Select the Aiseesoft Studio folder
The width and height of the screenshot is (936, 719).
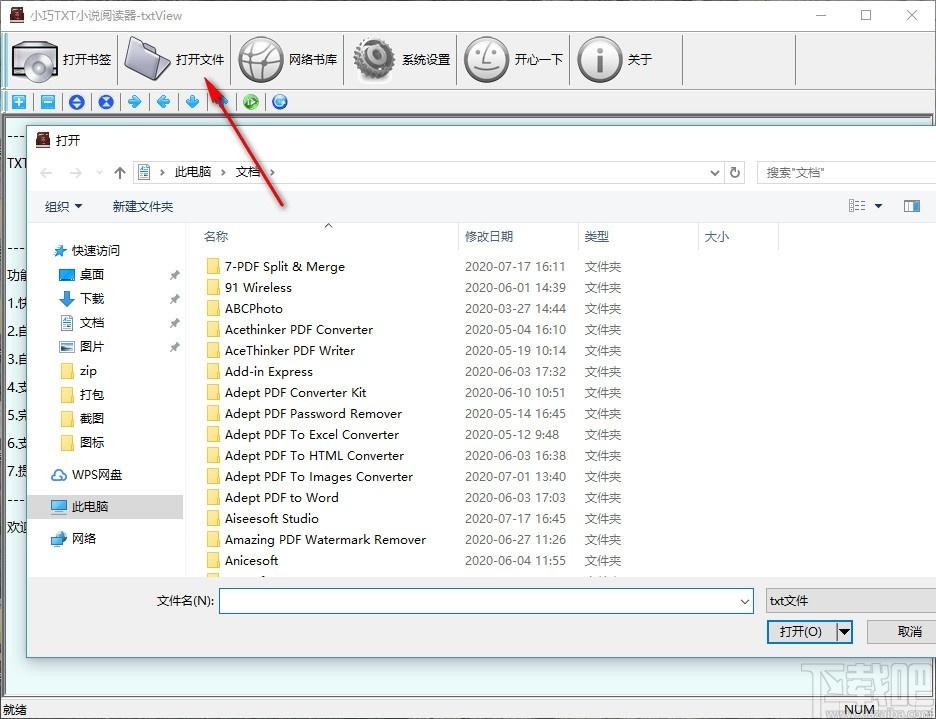click(x=271, y=518)
